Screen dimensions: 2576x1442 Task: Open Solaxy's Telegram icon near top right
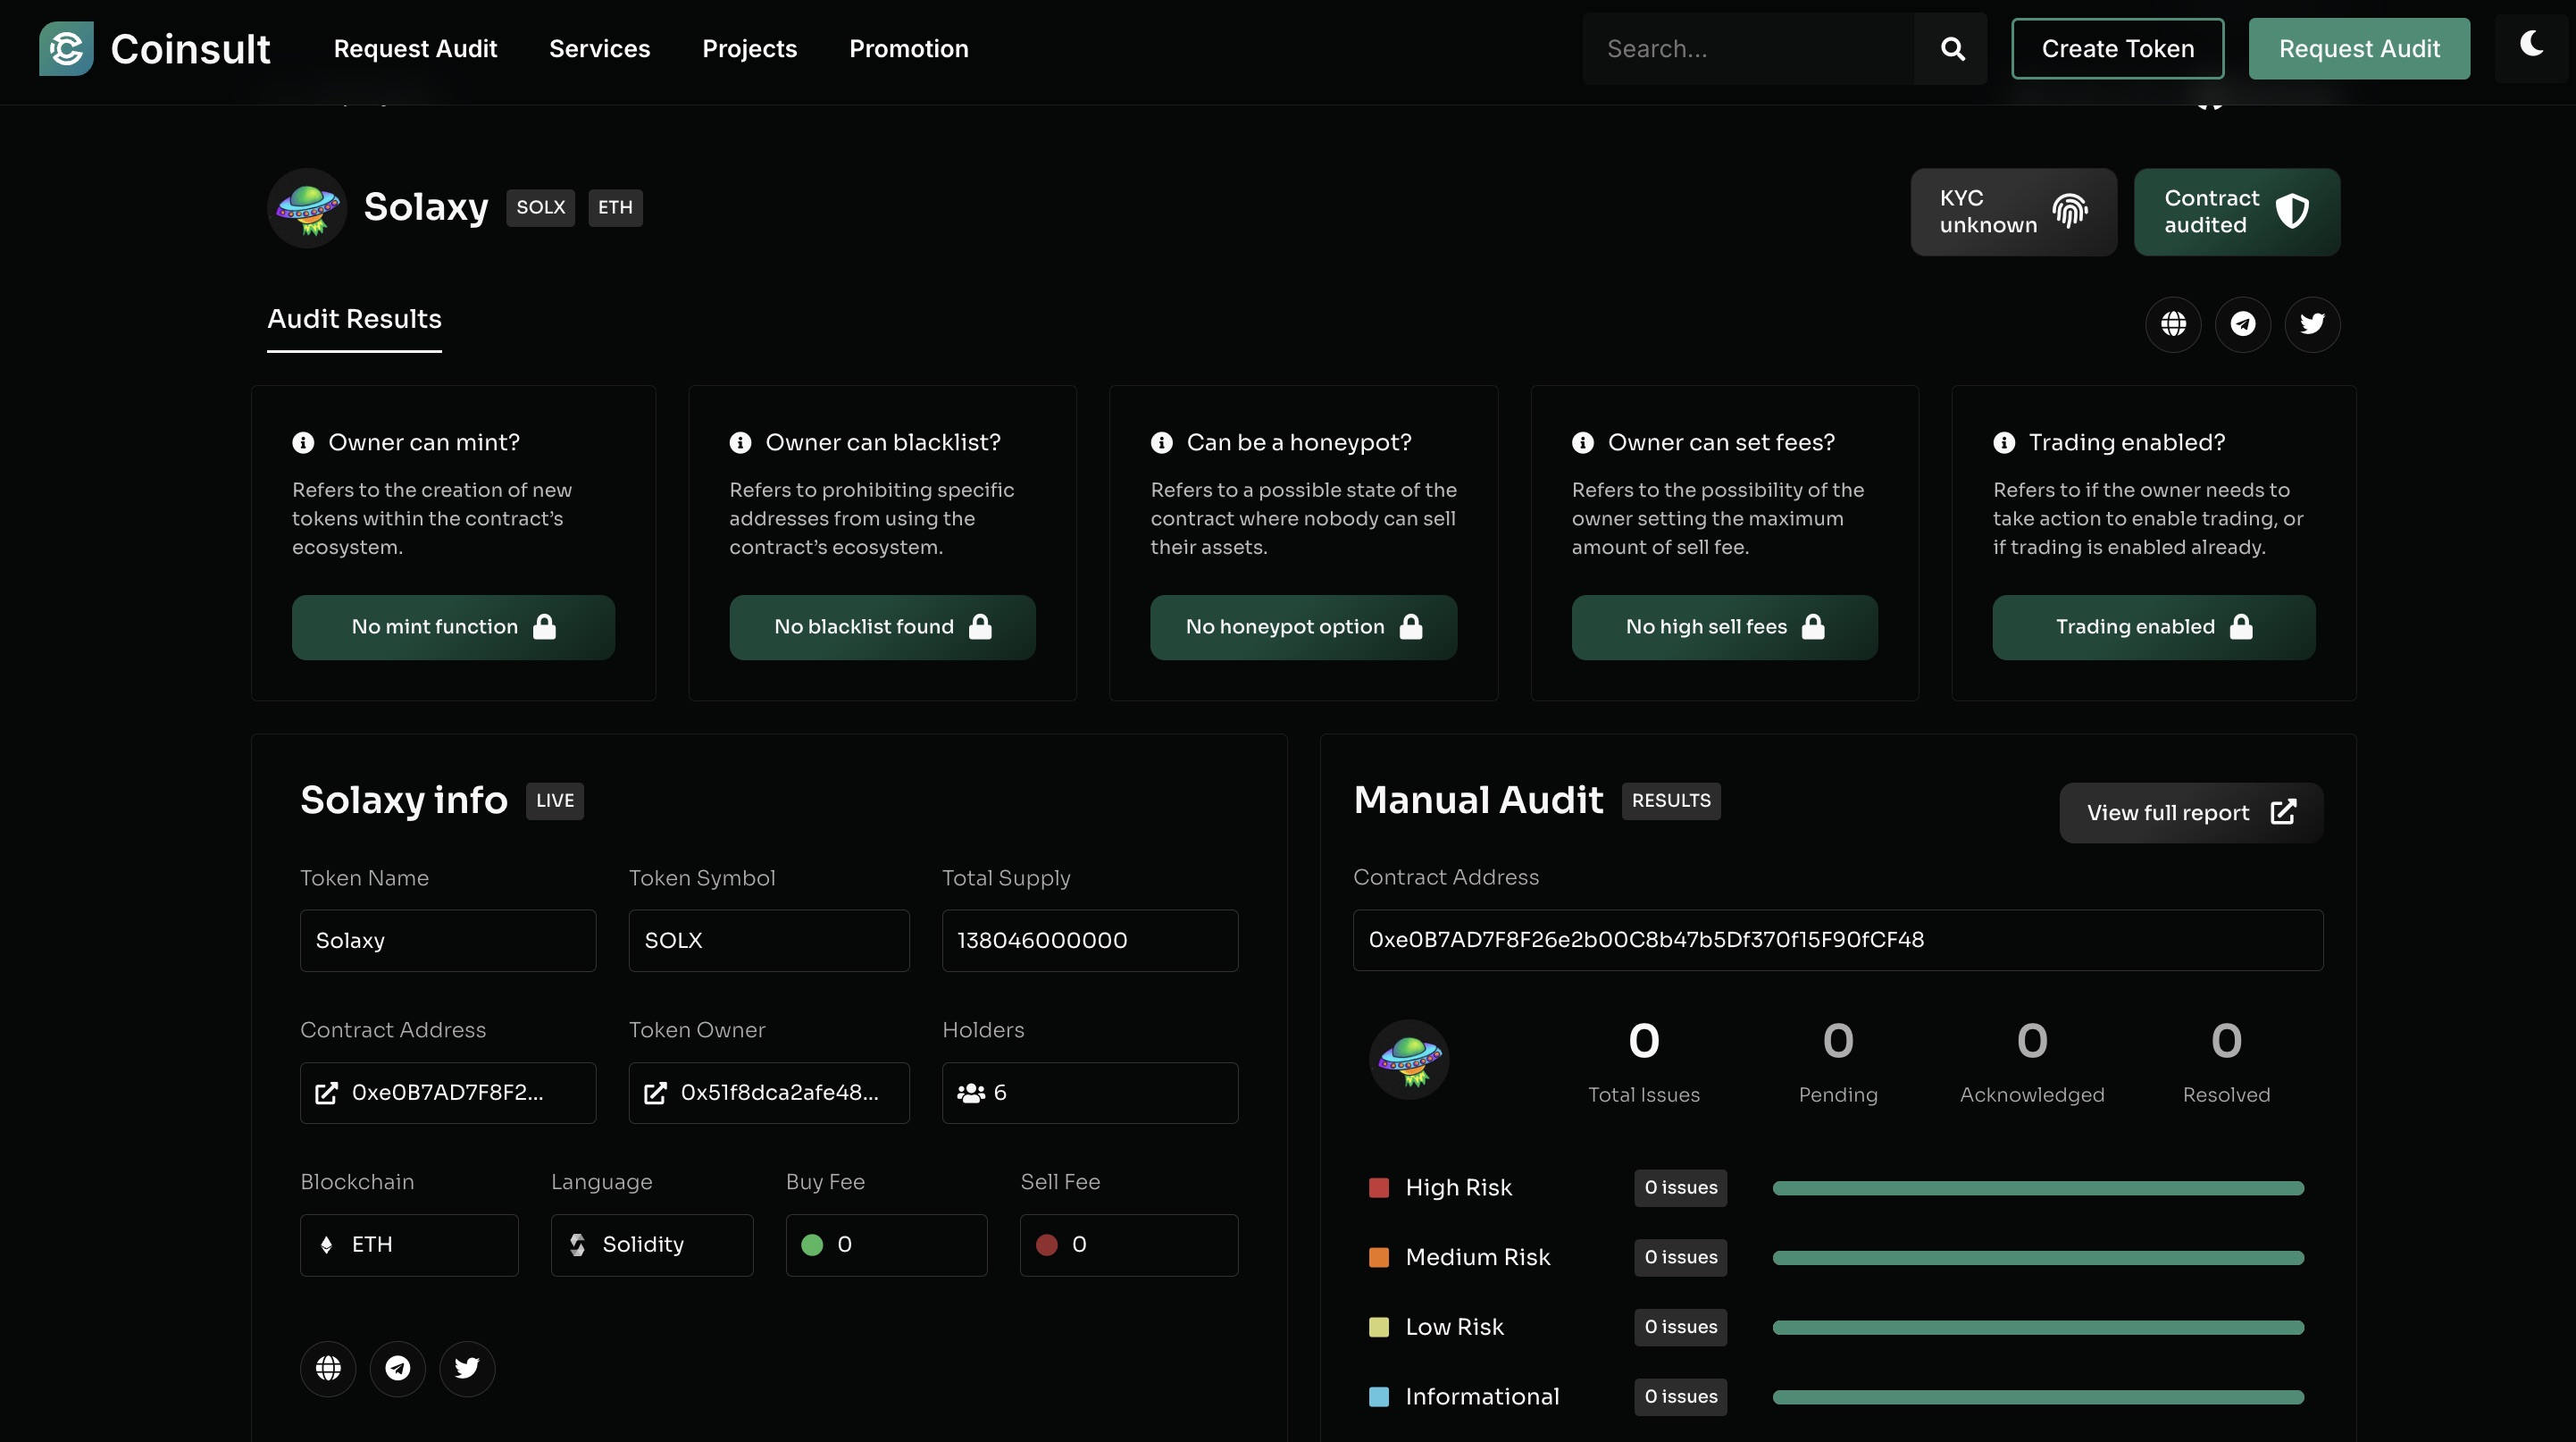pyautogui.click(x=2243, y=324)
